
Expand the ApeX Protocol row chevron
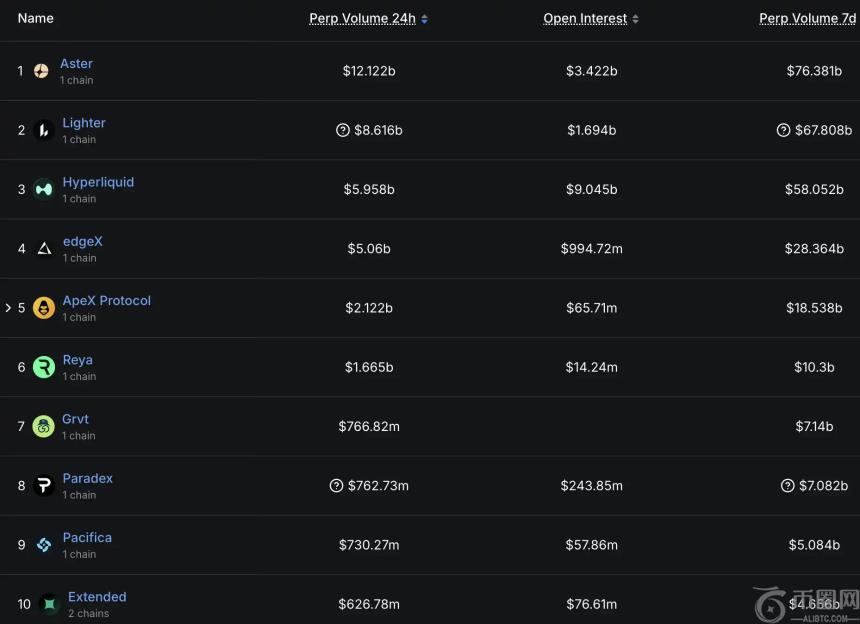point(8,308)
